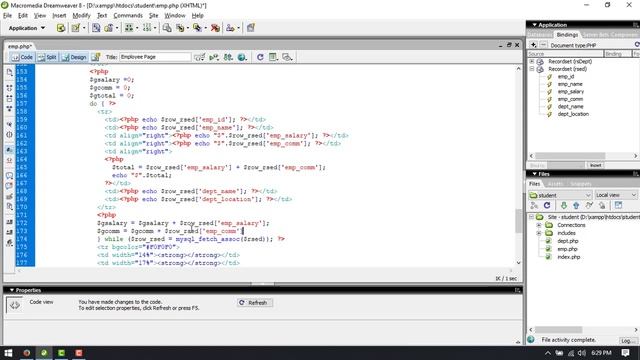Click the Update Record icon

[199, 28]
